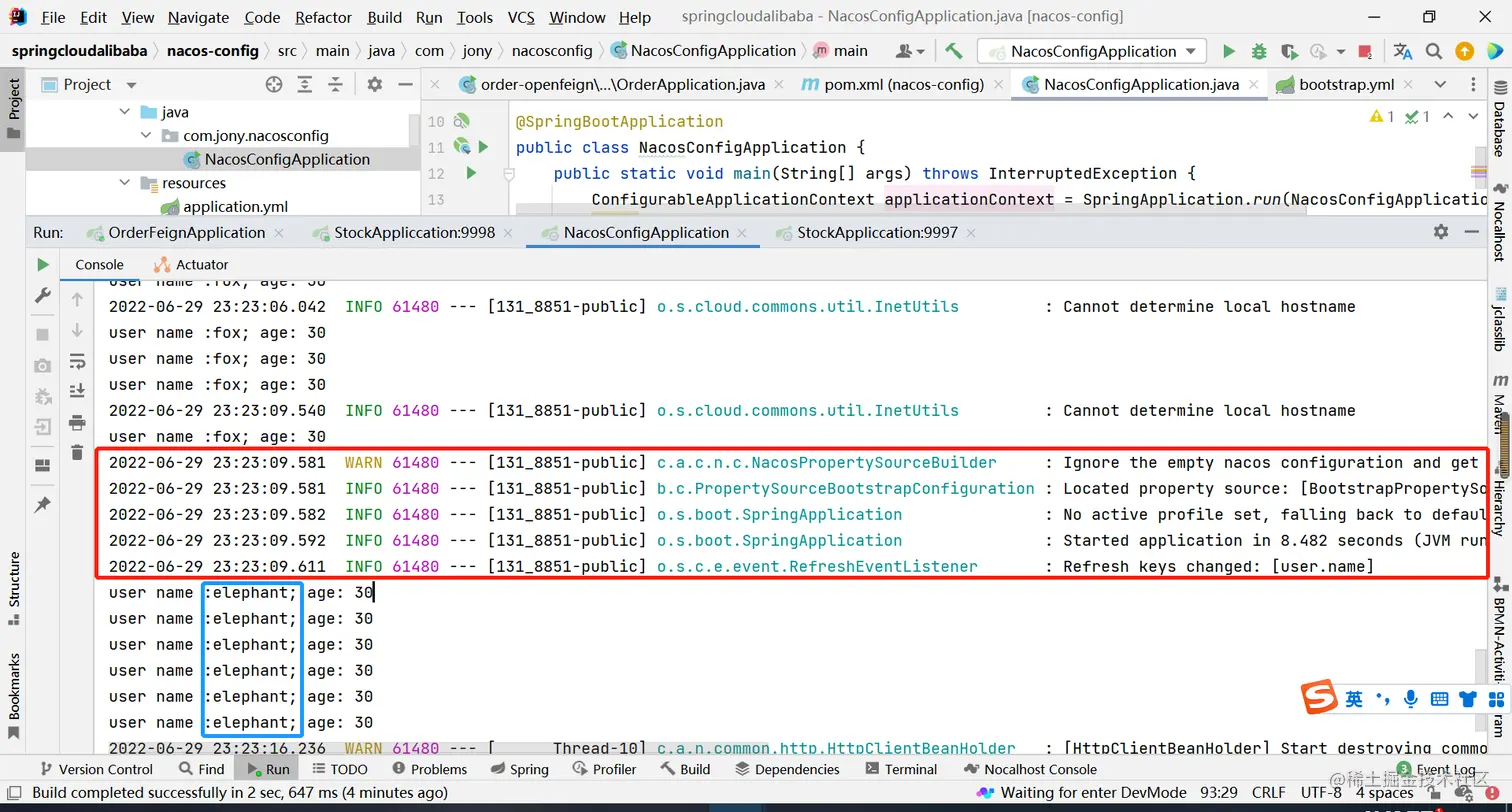The width and height of the screenshot is (1512, 812).
Task: Stop the running process with the red square
Action: click(1365, 51)
